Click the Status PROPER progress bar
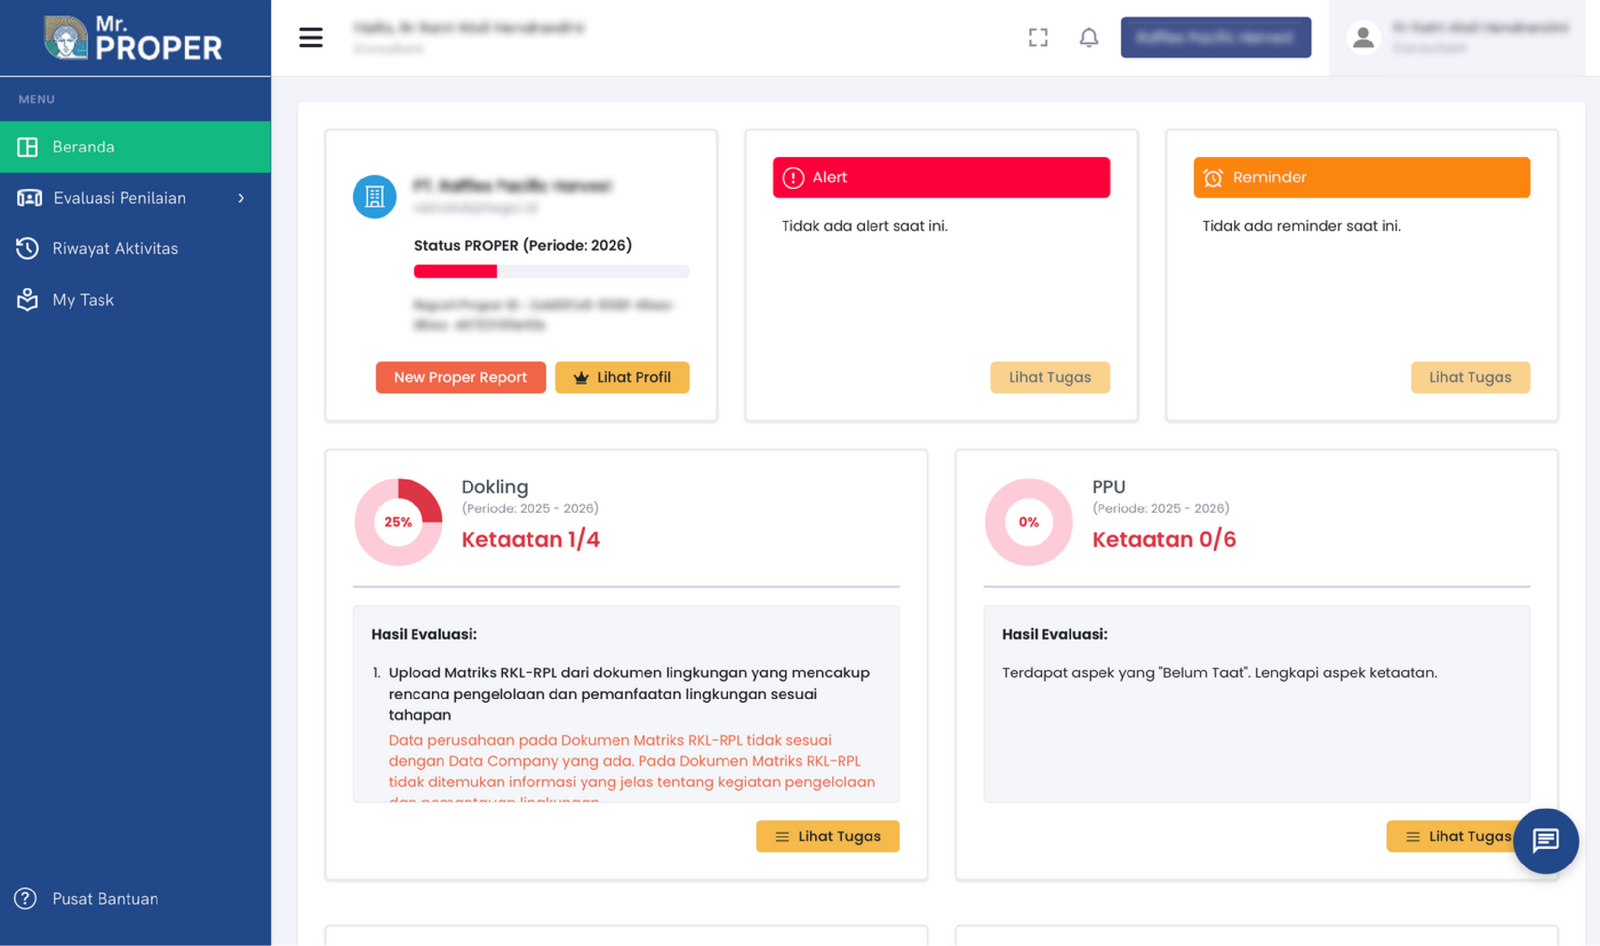 click(551, 271)
